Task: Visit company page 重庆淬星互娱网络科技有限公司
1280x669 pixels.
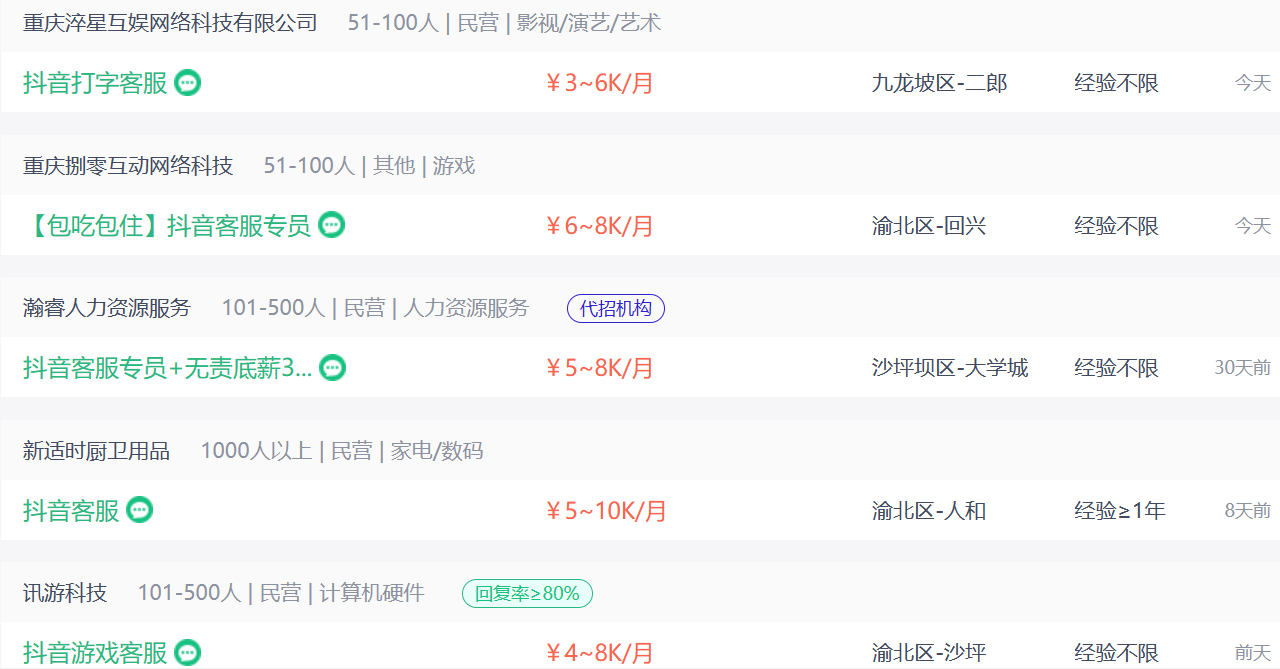Action: pyautogui.click(x=170, y=22)
